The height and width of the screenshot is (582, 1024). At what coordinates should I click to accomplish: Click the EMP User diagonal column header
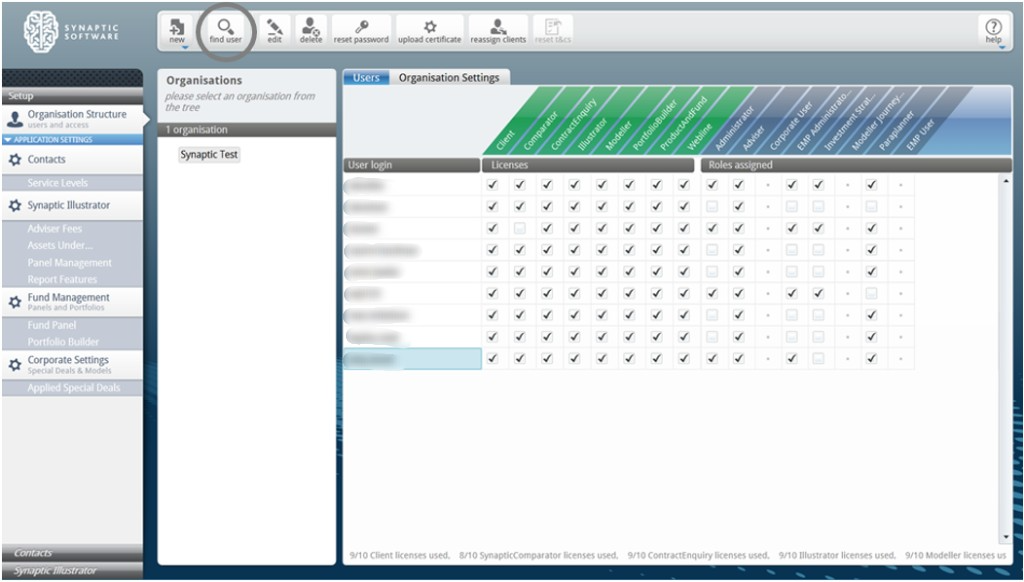pyautogui.click(x=920, y=135)
